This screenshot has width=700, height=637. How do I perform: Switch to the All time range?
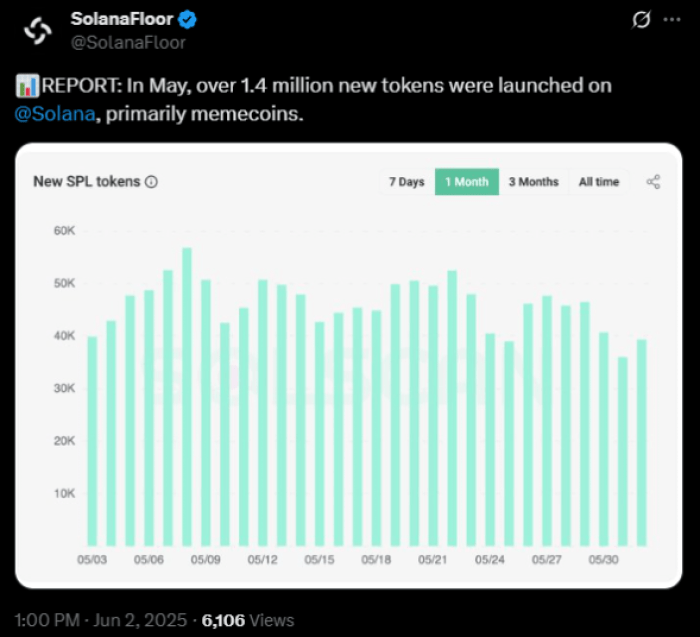coord(599,182)
